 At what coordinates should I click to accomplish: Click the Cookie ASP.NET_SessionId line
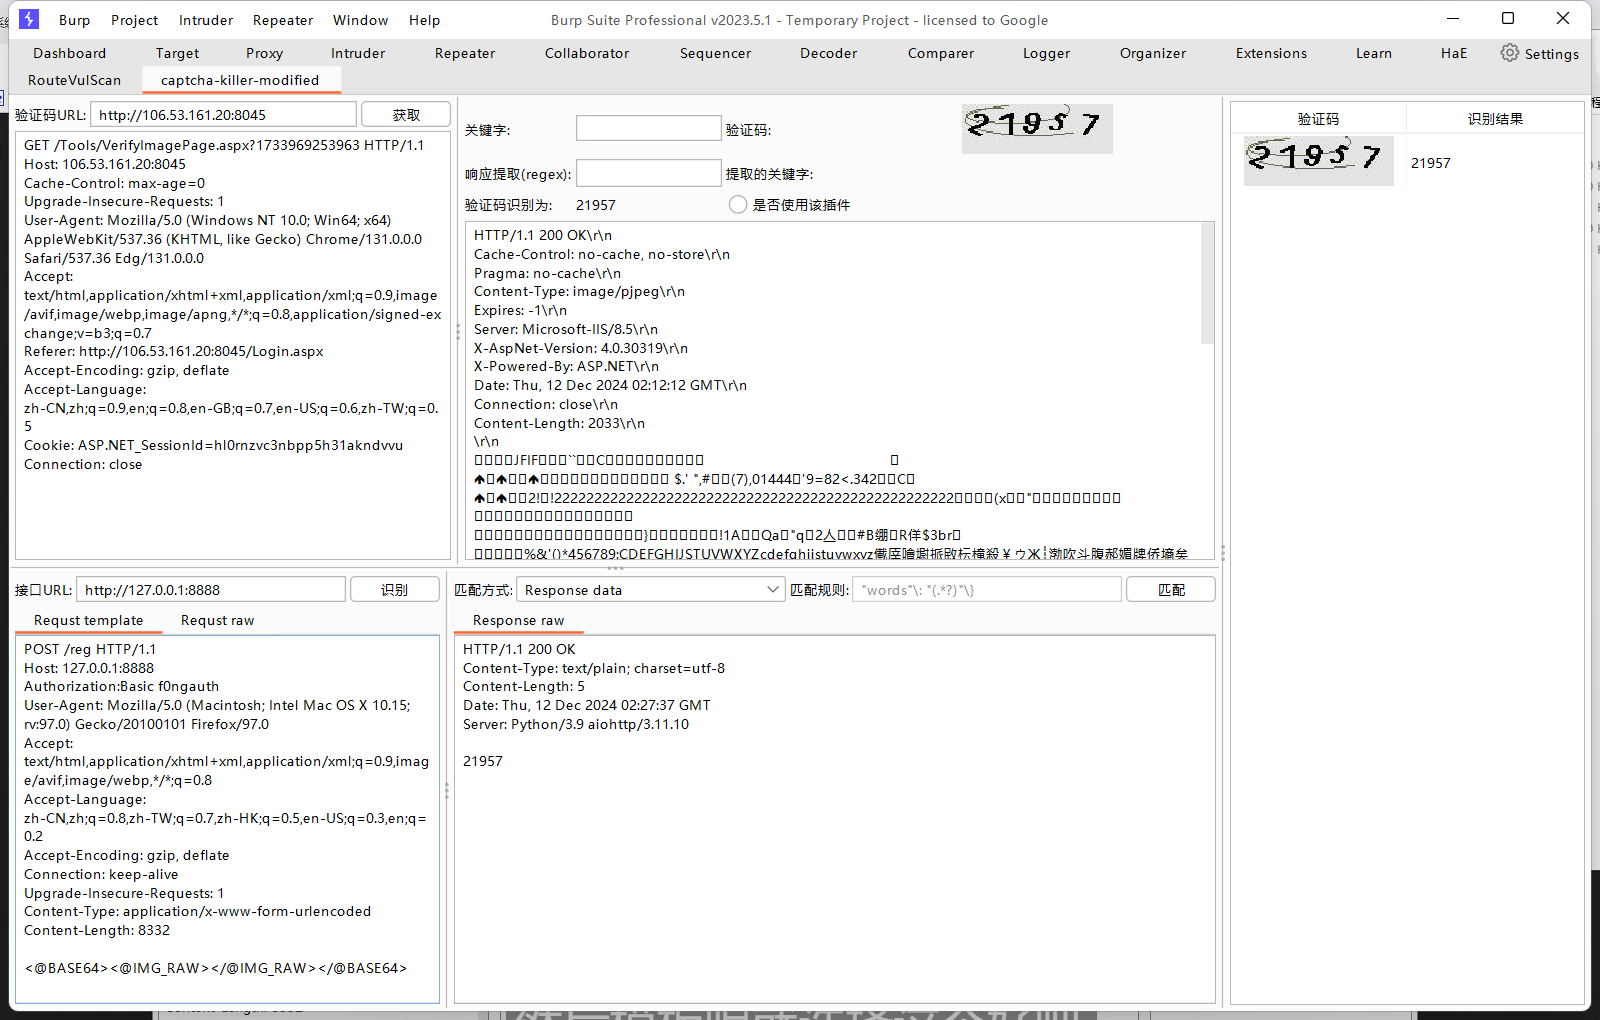[x=213, y=445]
